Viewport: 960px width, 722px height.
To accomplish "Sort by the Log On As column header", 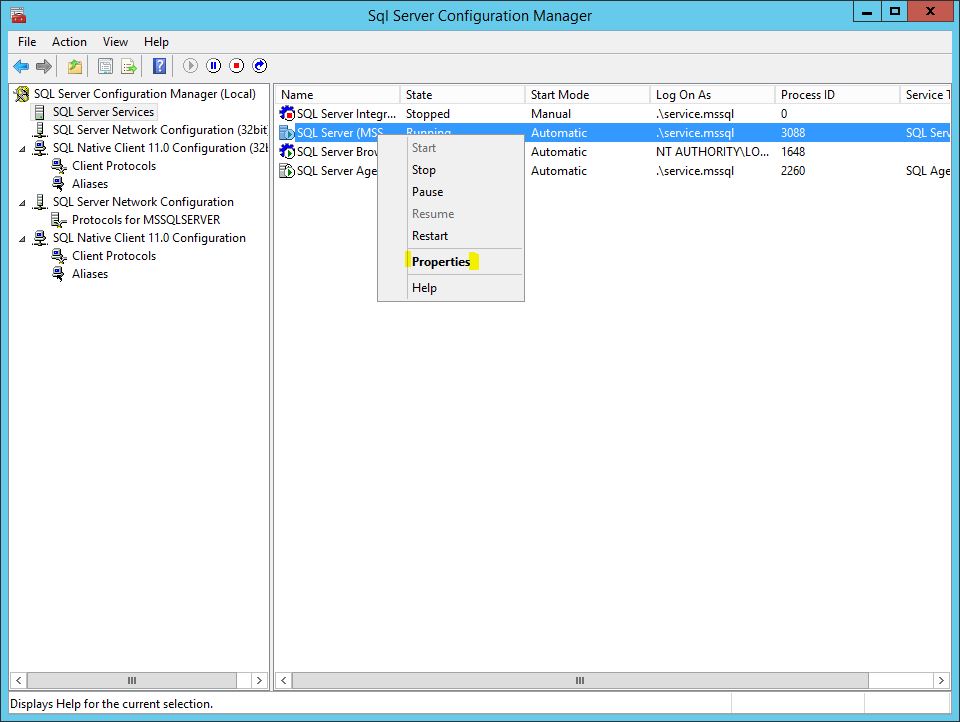I will click(x=712, y=95).
